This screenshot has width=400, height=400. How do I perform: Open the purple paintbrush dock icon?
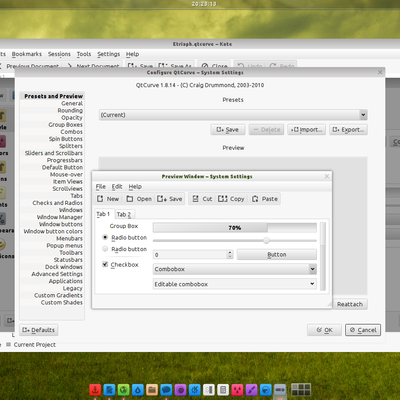coord(252,389)
